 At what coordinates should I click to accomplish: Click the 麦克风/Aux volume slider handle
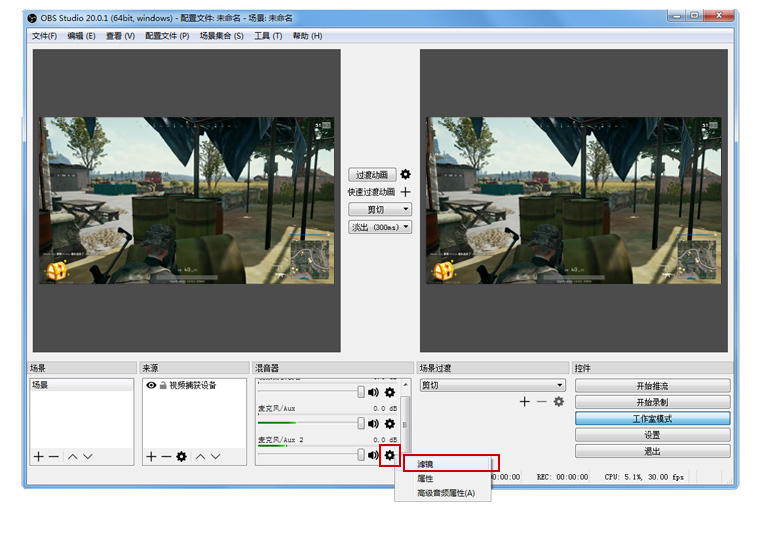tap(361, 423)
